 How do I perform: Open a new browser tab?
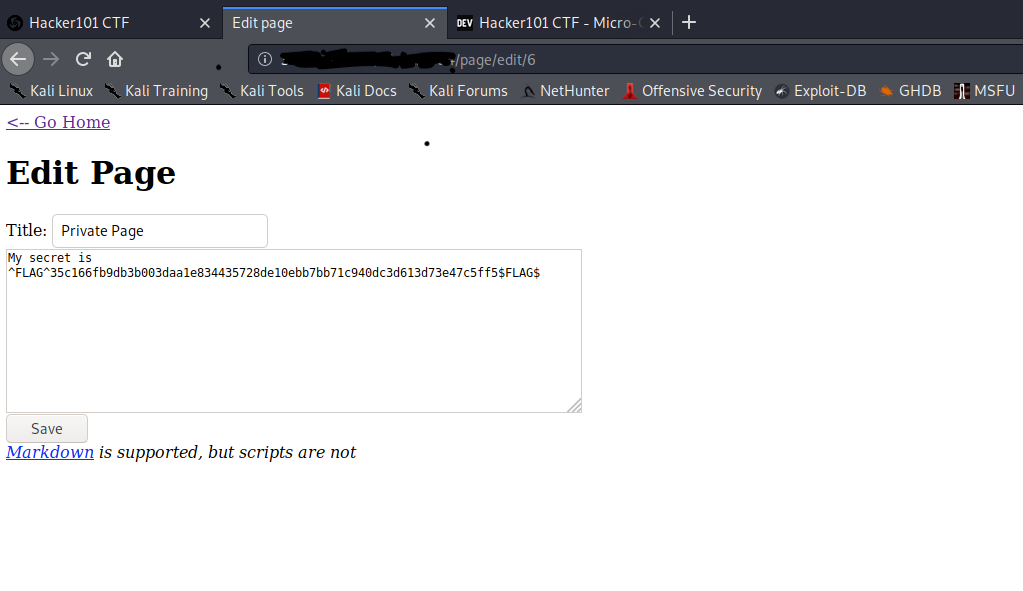(x=688, y=22)
